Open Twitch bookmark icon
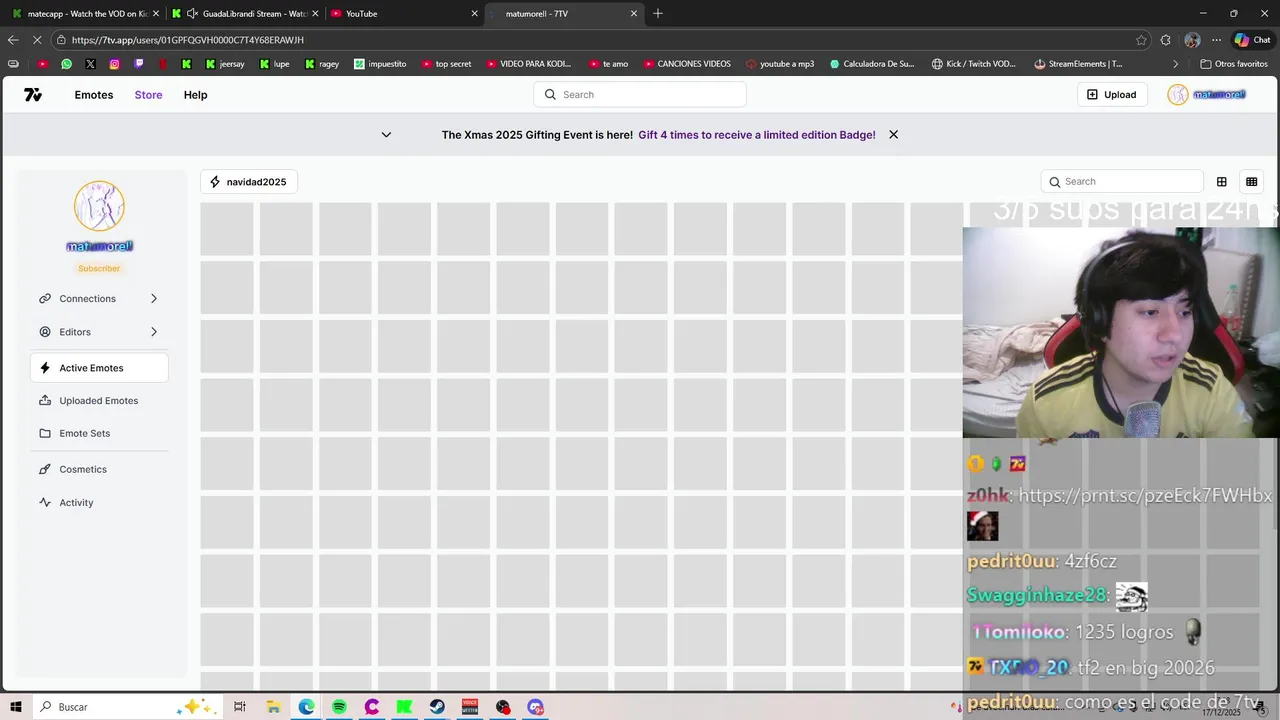The height and width of the screenshot is (720, 1280). (x=138, y=64)
